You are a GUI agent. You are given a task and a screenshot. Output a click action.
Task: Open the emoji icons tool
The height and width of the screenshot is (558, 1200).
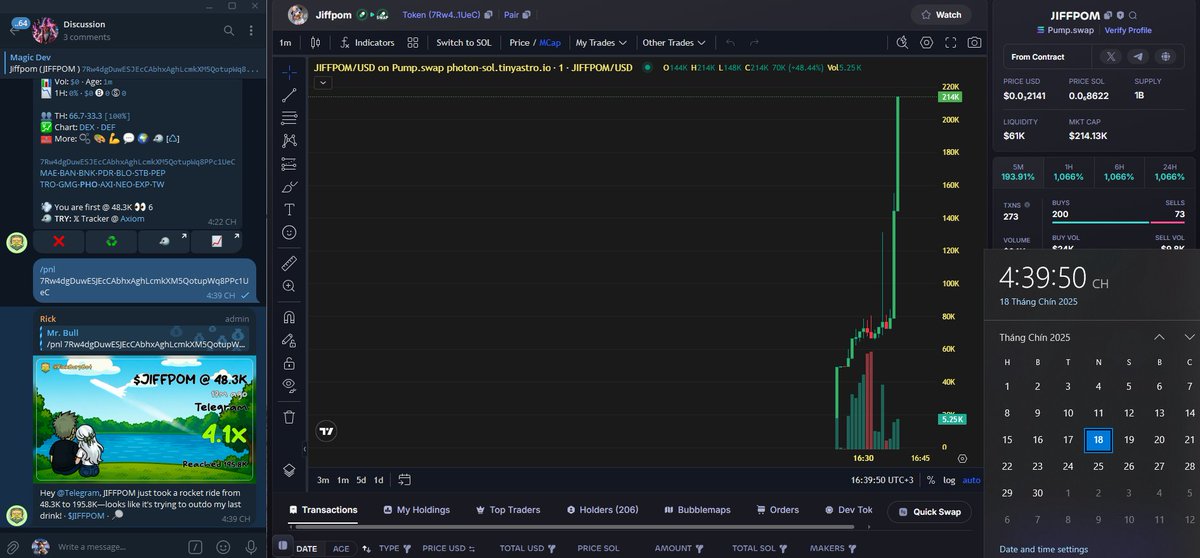[x=289, y=232]
